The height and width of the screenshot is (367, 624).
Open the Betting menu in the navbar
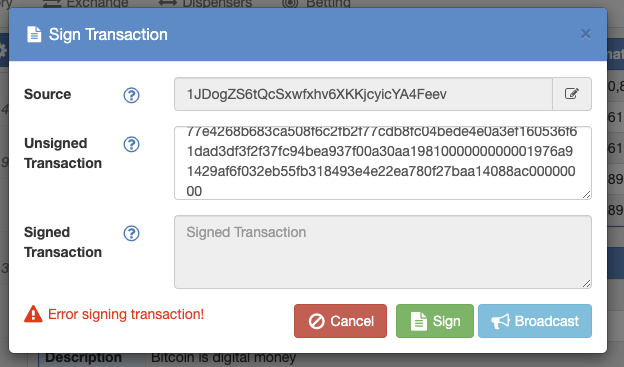(x=316, y=4)
